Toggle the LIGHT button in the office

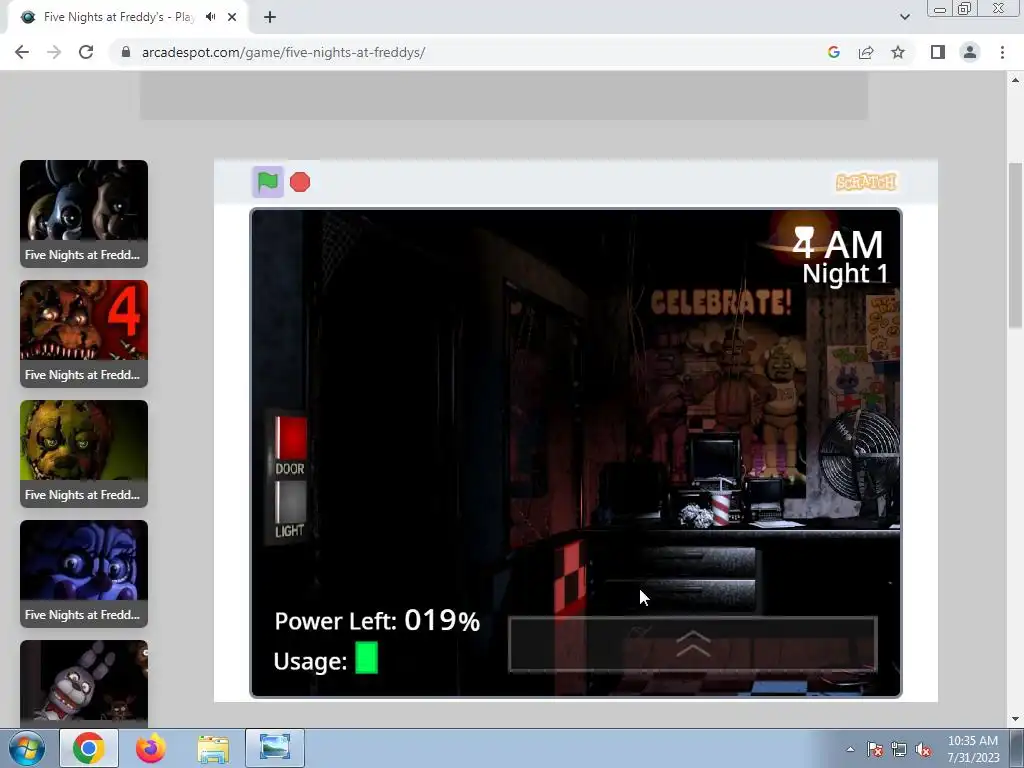(290, 502)
